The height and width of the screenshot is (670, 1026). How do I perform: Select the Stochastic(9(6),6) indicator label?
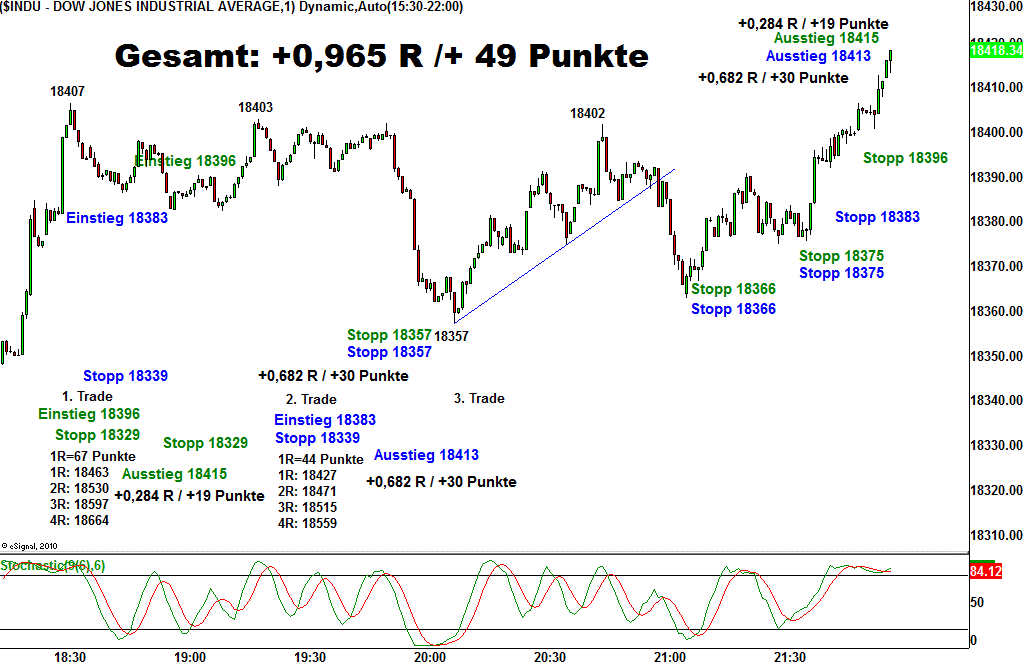click(x=53, y=566)
